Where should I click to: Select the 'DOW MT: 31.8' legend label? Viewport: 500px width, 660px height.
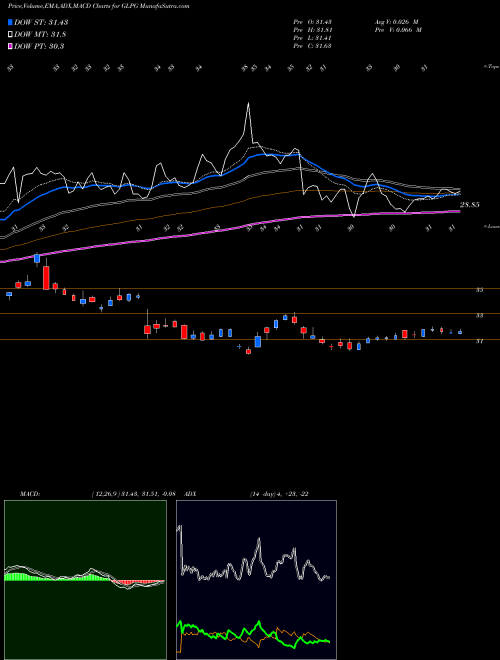pos(40,35)
